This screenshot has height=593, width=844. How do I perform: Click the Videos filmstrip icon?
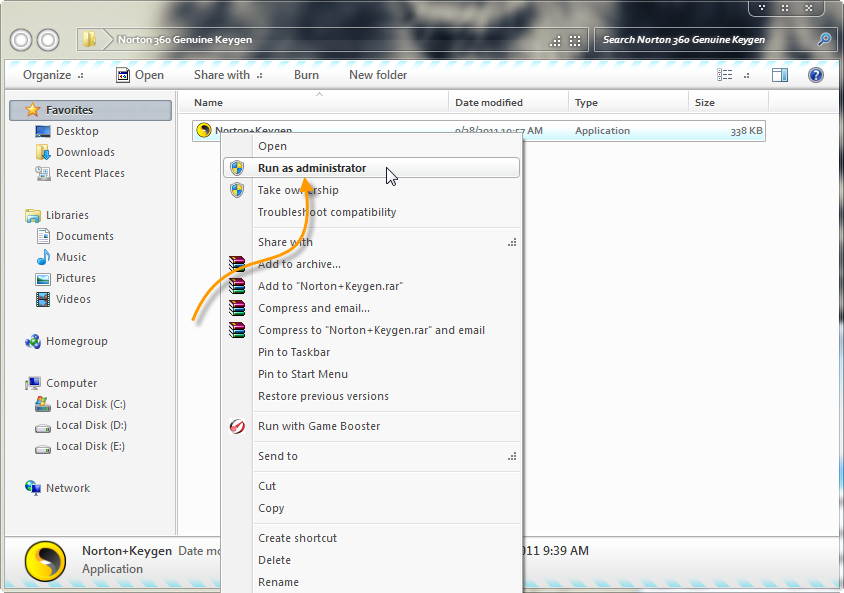pyautogui.click(x=43, y=299)
